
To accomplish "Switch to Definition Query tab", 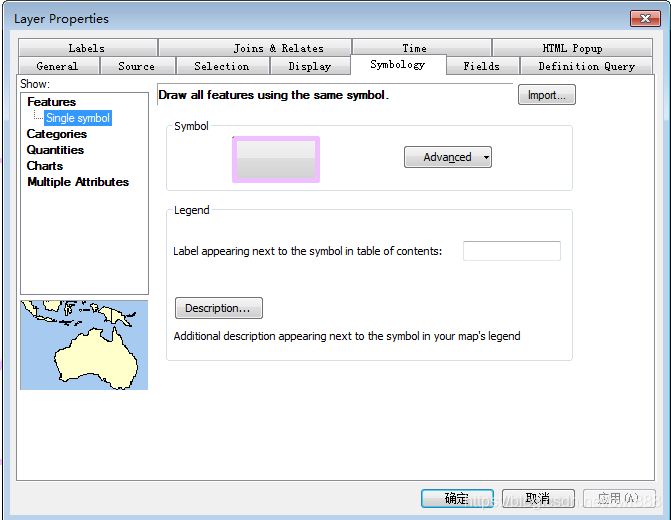I will 586,66.
